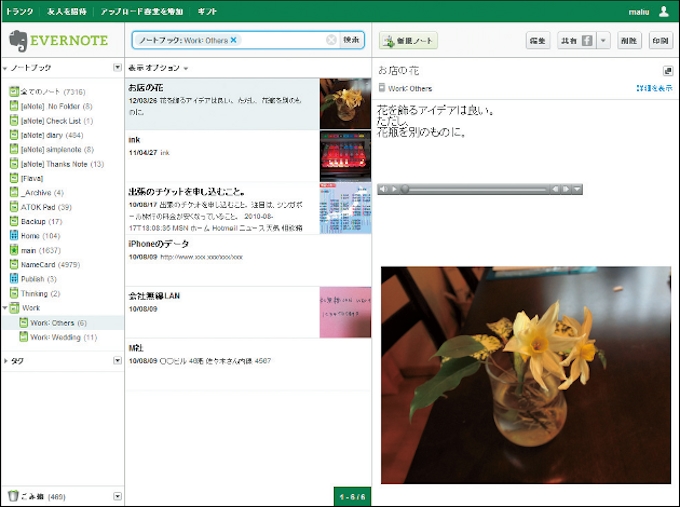Expand the タグ (tags) section
This screenshot has height=507, width=680.
coord(5,361)
